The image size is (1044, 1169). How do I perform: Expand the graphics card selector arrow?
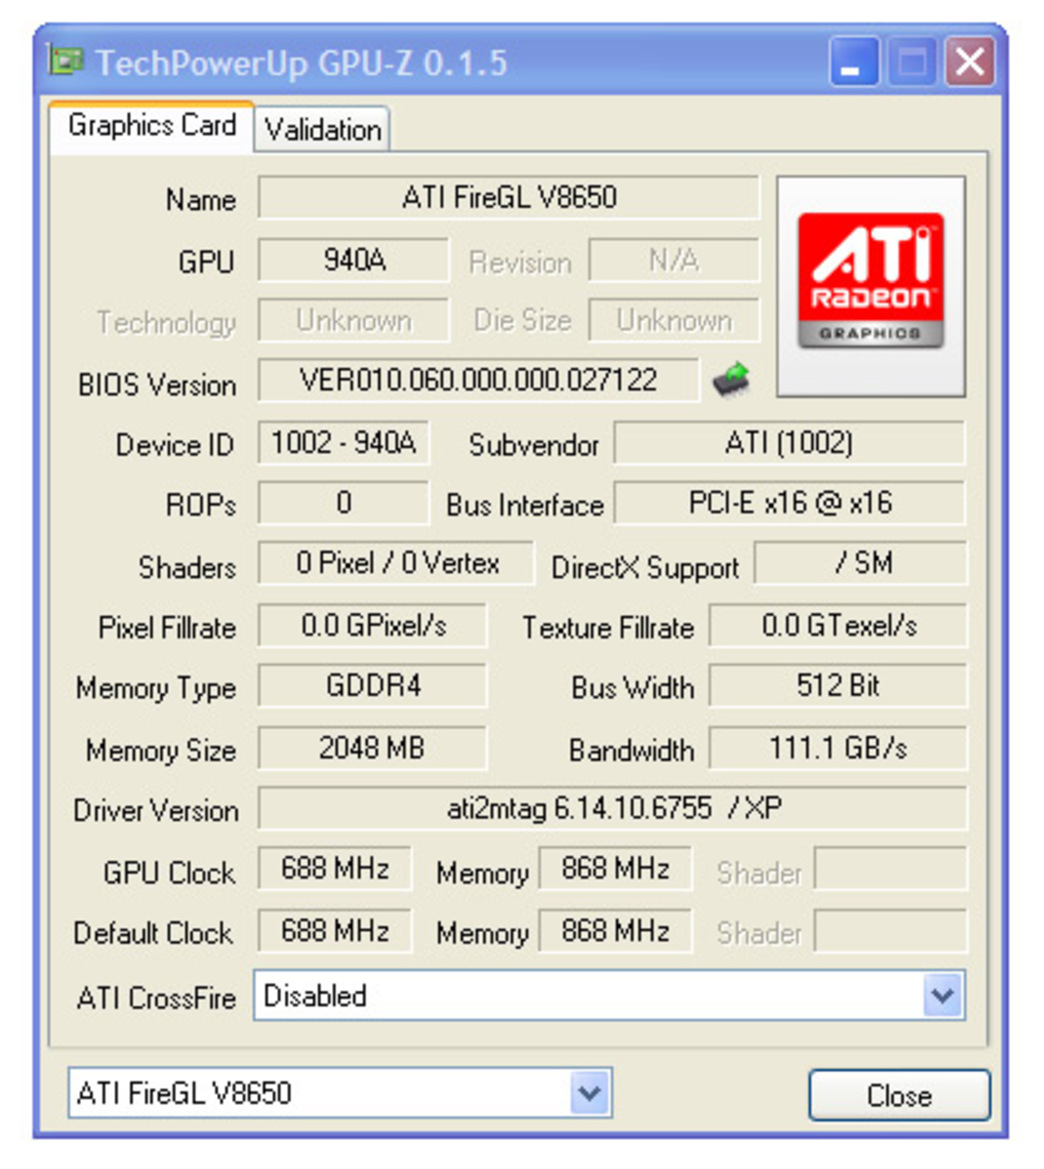(x=590, y=1093)
